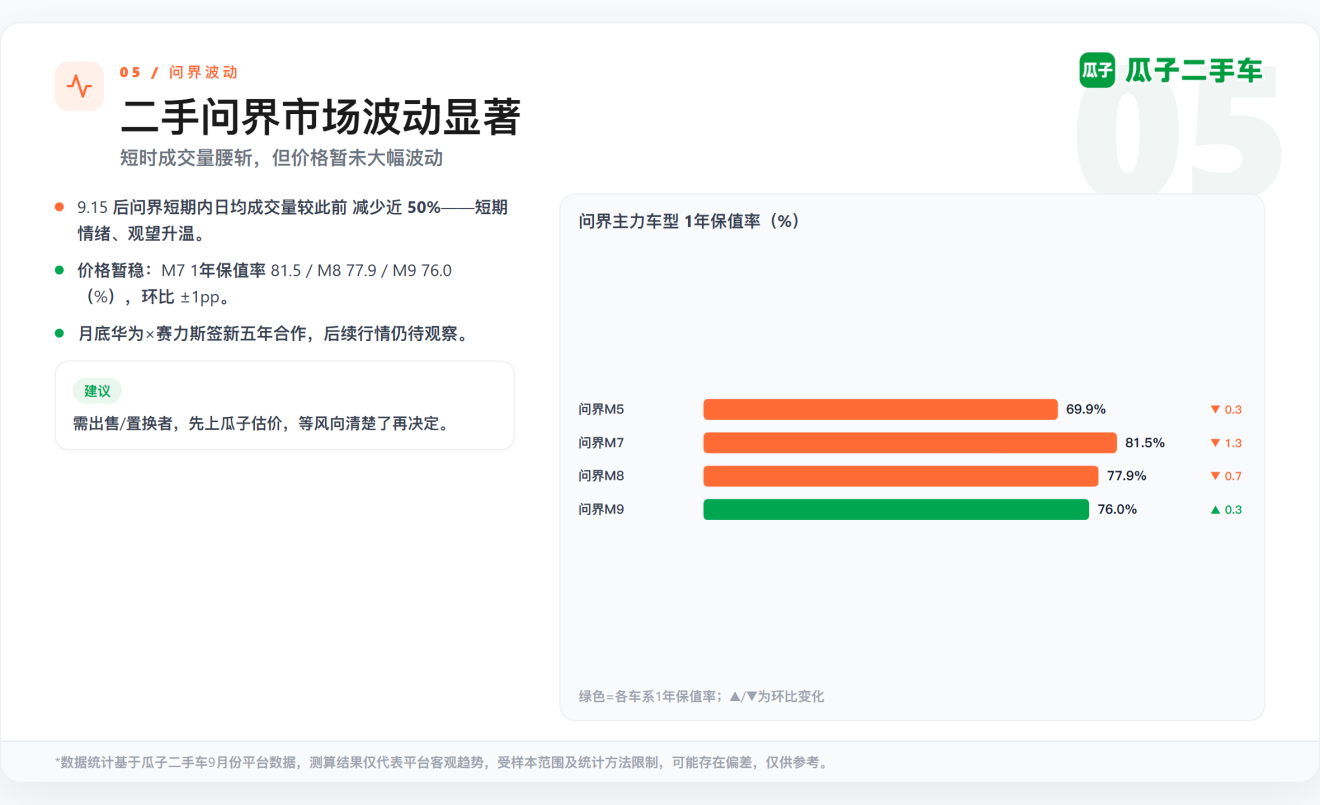This screenshot has height=805, width=1320.
Task: Click the subtitle 短时成交量腰斩，但价格暂未大幅波动
Action: [x=281, y=158]
